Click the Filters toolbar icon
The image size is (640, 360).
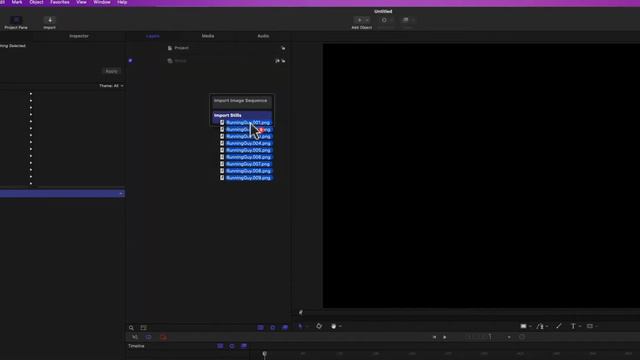coord(405,20)
